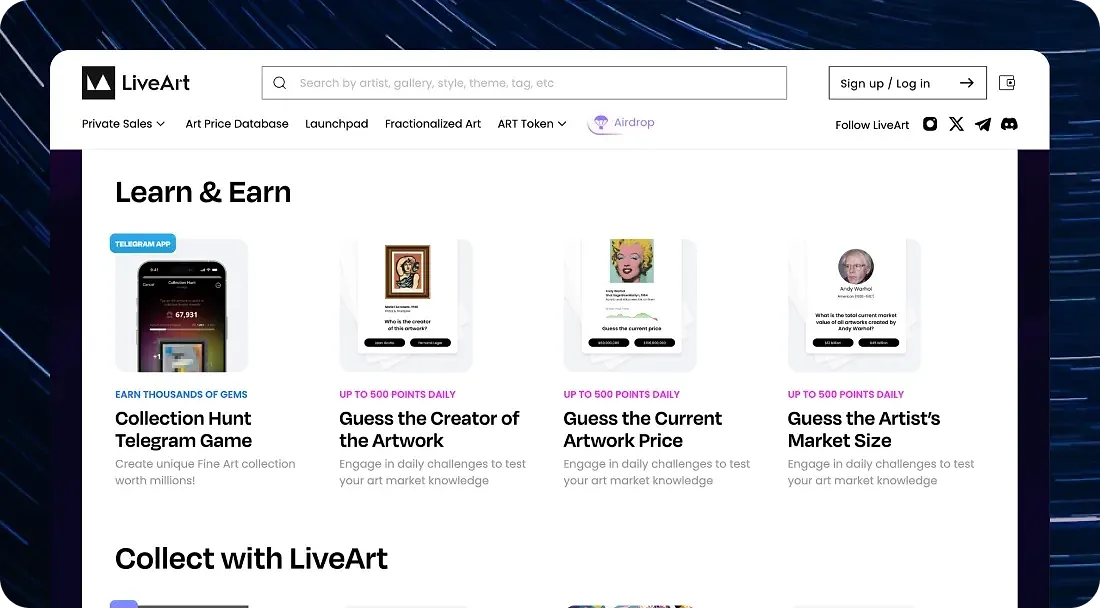Open the Fractionalized Art menu item
1100x608 pixels.
click(x=433, y=123)
